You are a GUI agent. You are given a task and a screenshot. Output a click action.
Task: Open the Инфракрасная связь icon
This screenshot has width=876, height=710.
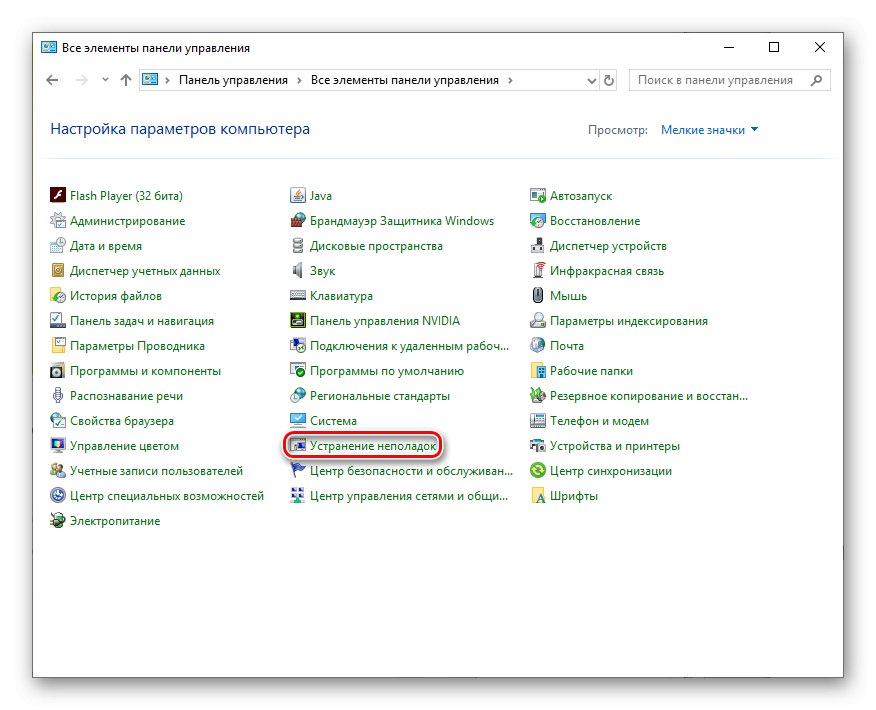[x=537, y=271]
